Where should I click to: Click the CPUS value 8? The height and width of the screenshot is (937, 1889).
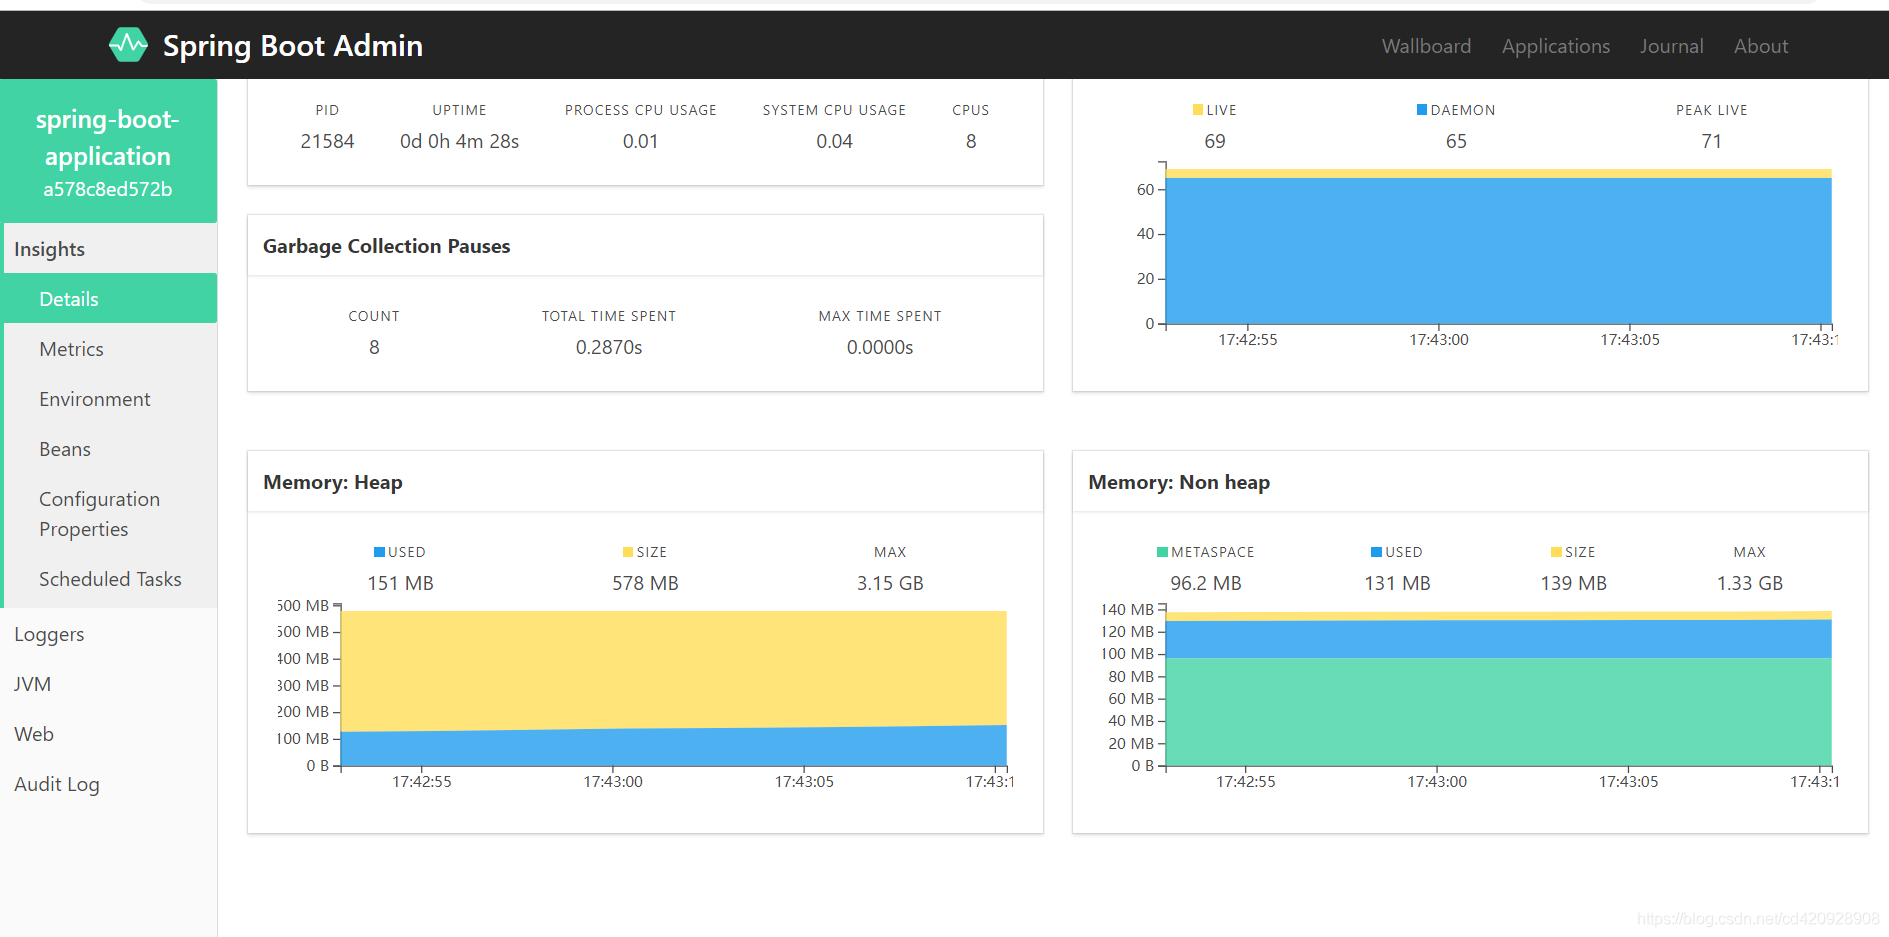click(971, 141)
